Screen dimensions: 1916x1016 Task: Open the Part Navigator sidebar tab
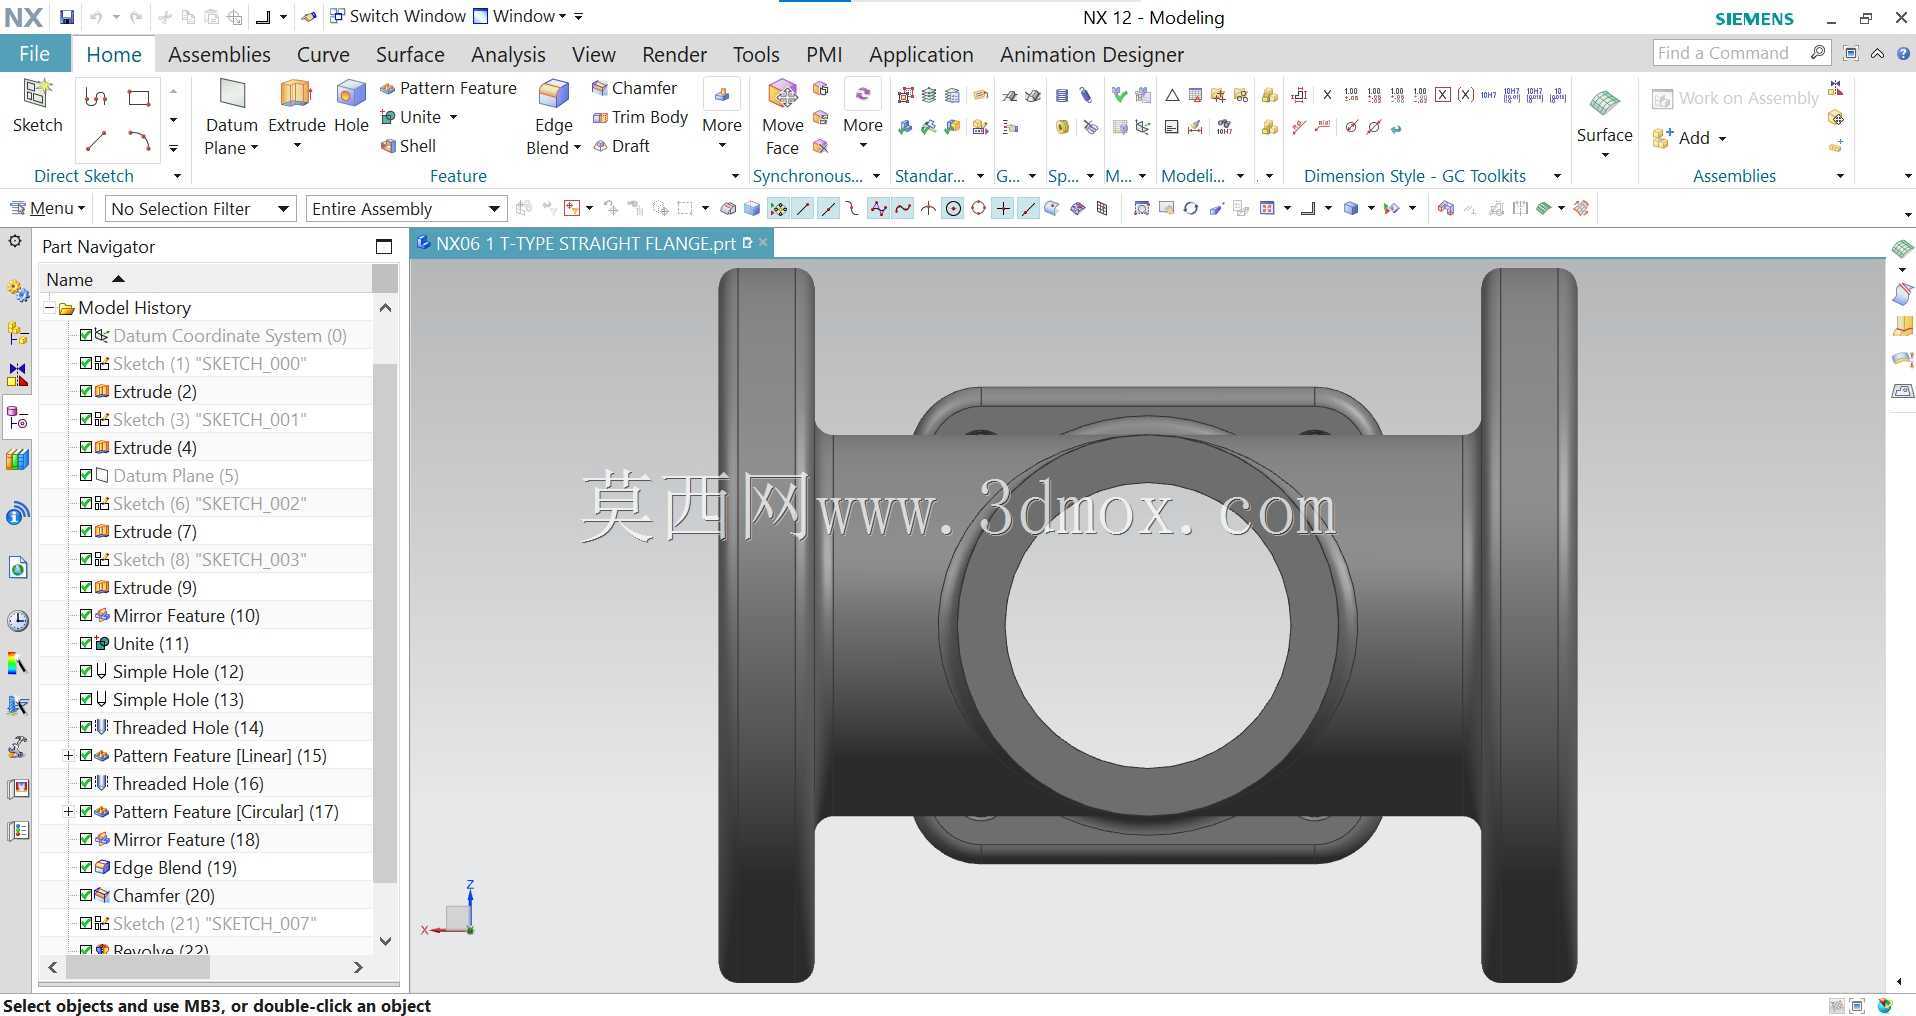pyautogui.click(x=17, y=418)
